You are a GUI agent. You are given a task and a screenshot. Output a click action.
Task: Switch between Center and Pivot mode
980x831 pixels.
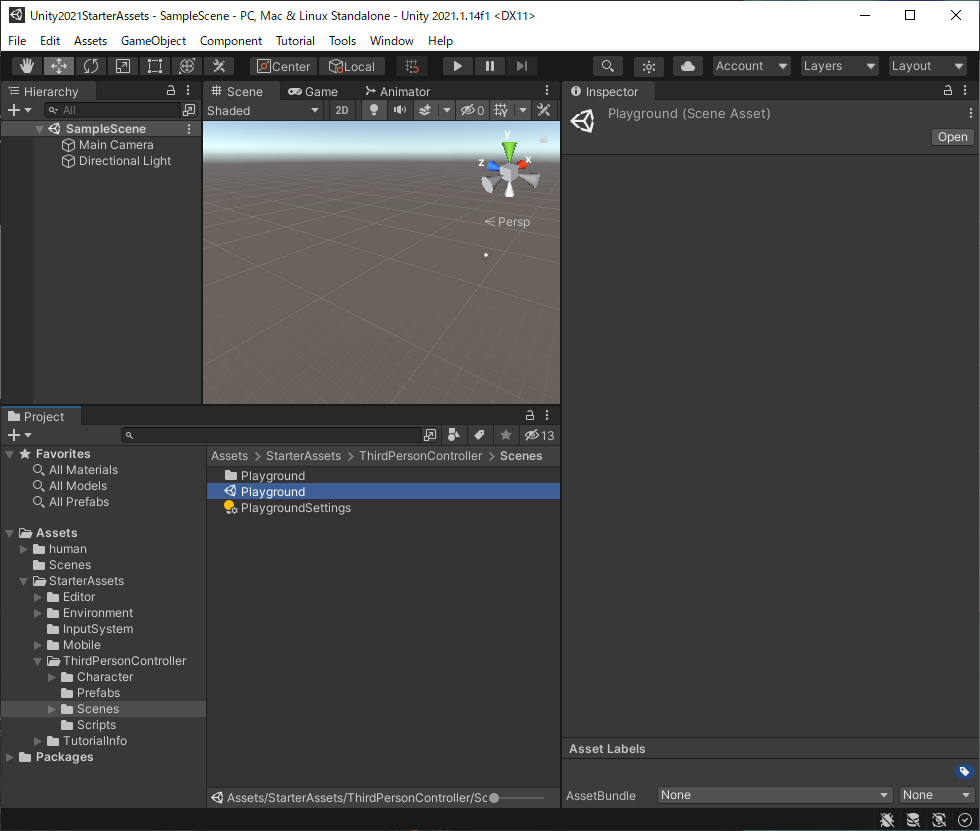click(283, 66)
